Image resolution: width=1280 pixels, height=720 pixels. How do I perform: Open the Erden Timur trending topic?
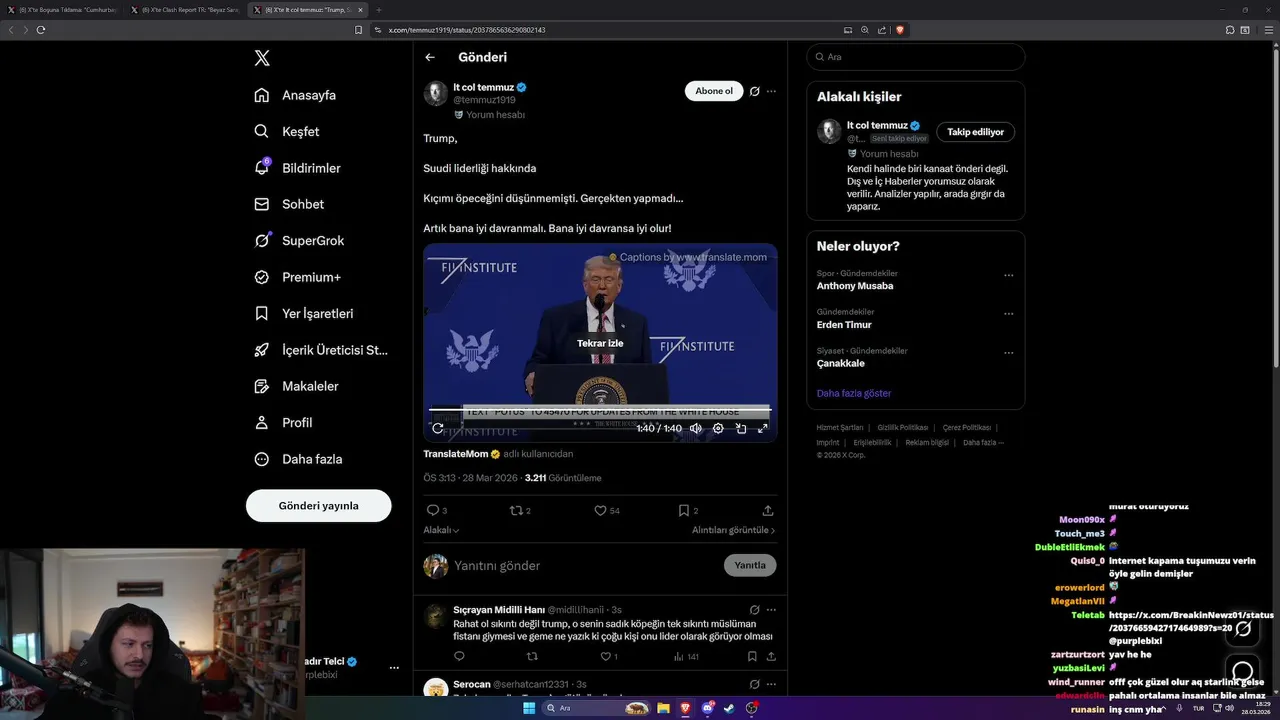point(844,325)
